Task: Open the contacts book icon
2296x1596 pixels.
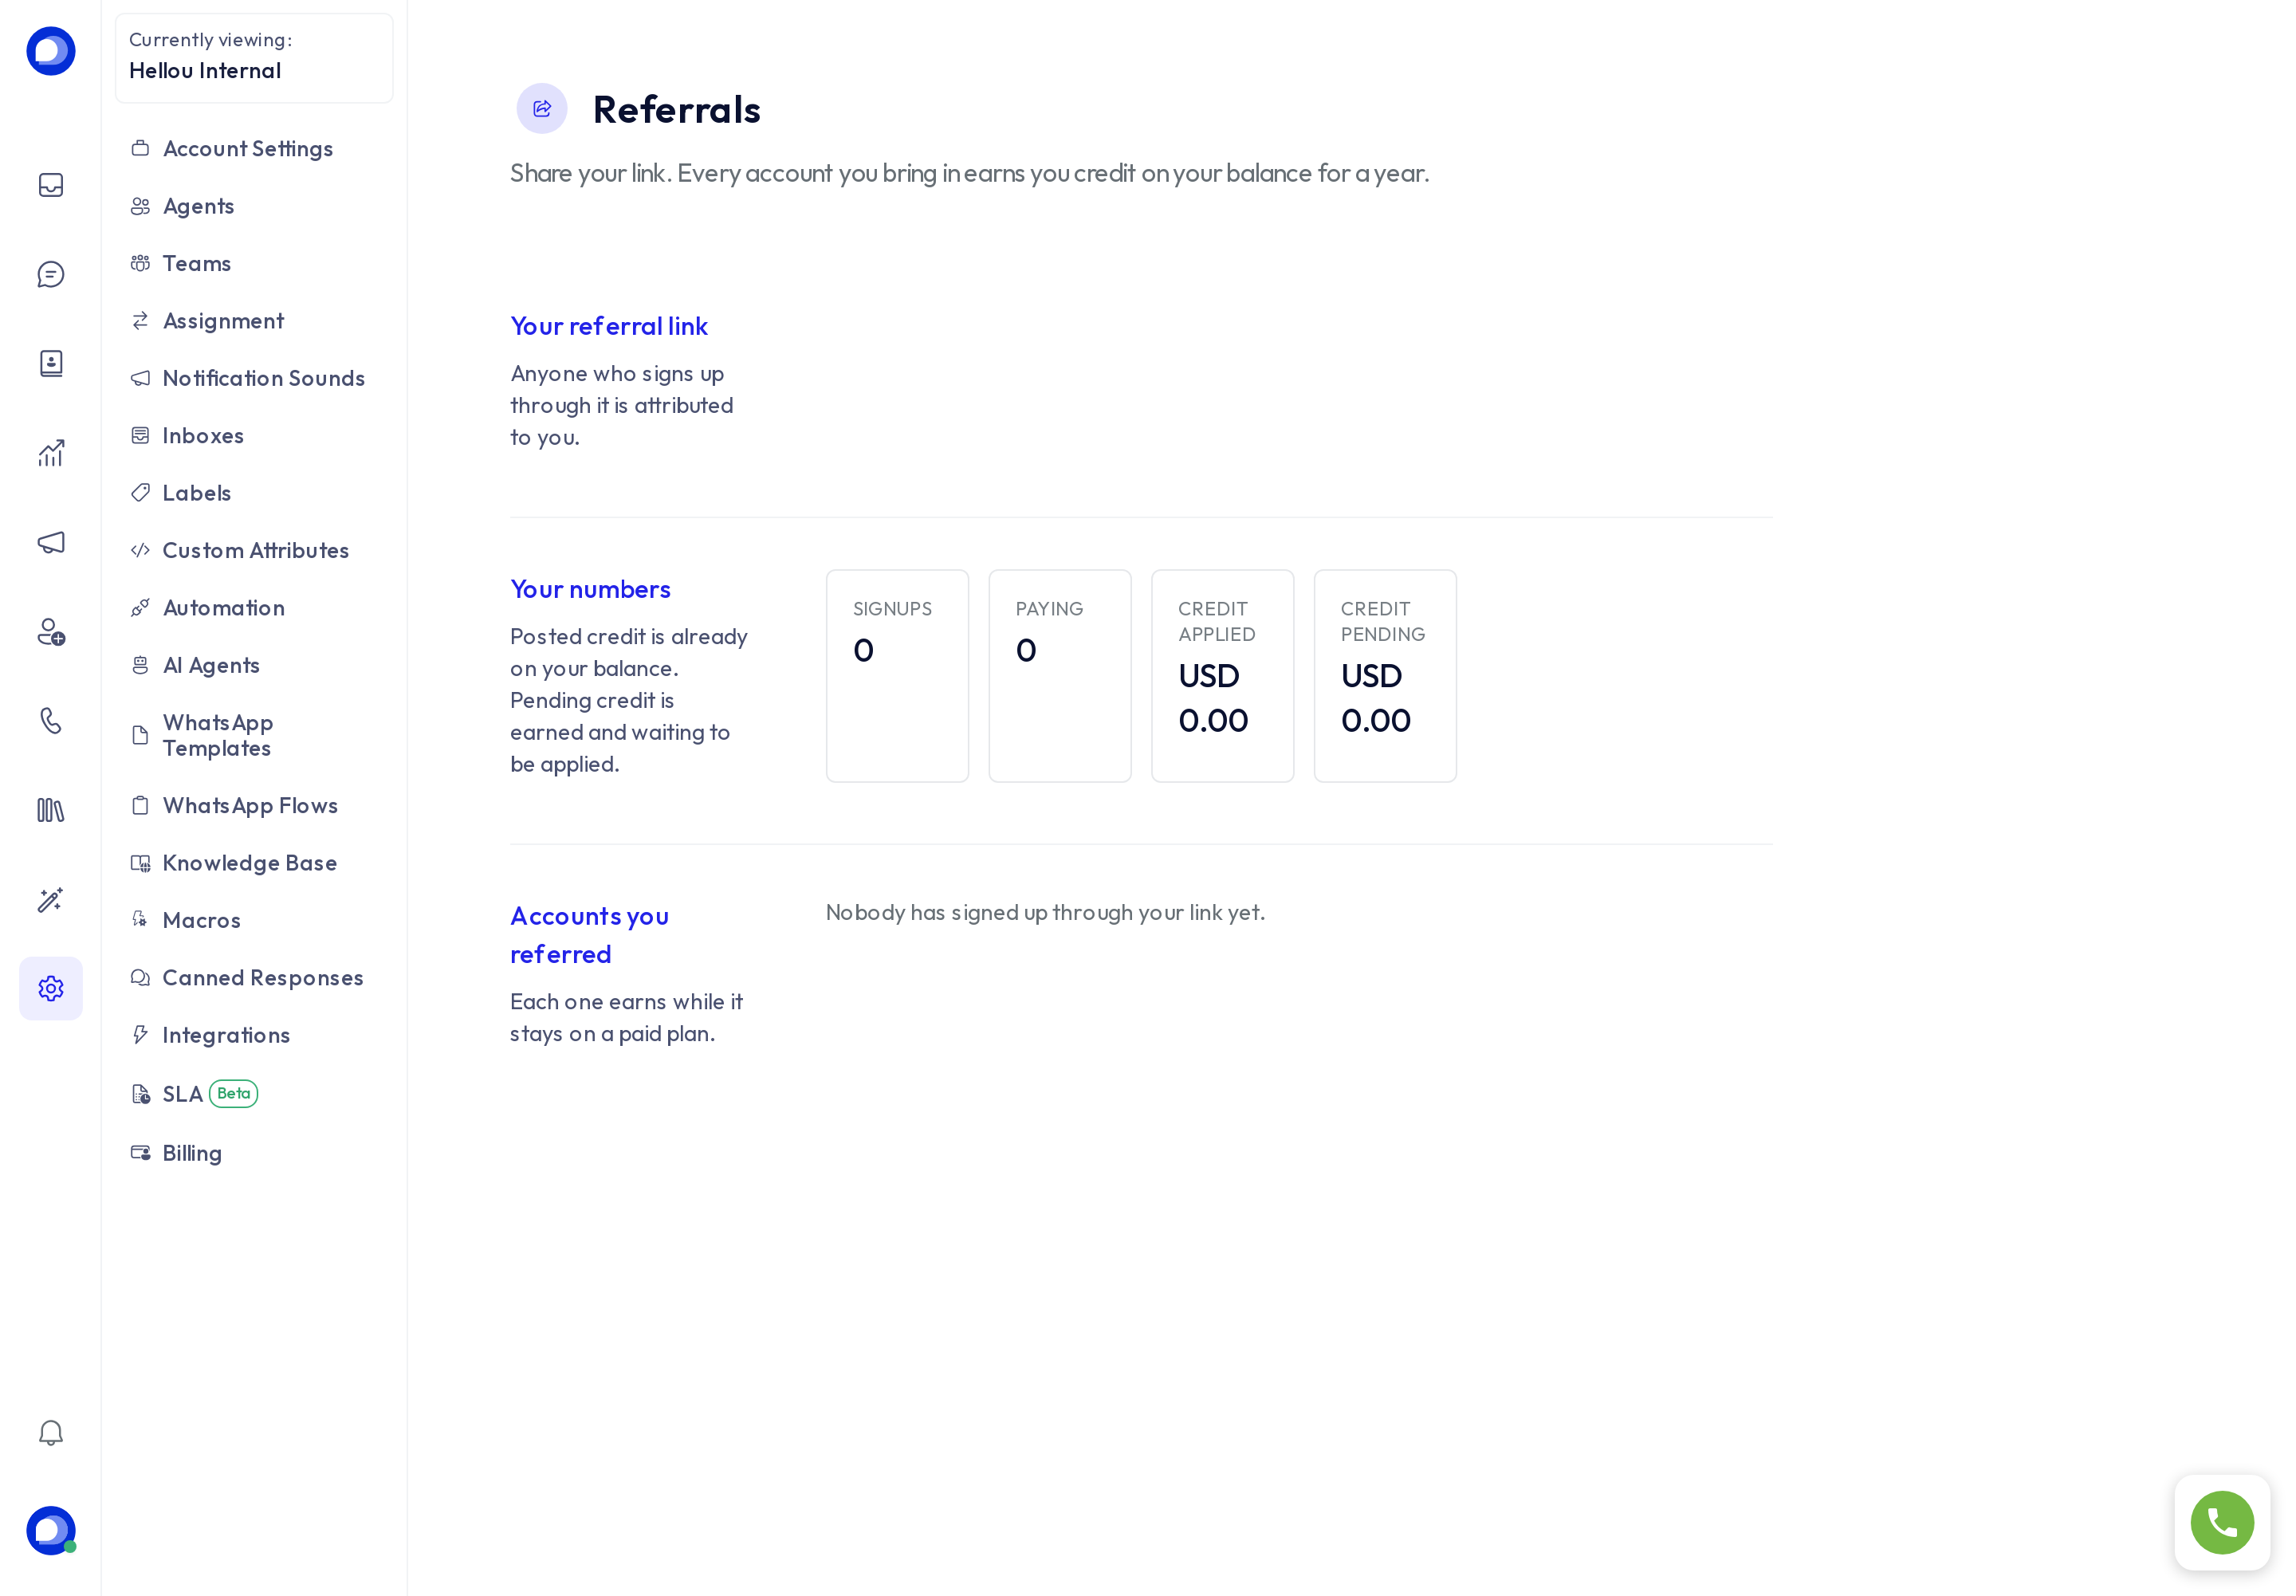Action: (51, 363)
